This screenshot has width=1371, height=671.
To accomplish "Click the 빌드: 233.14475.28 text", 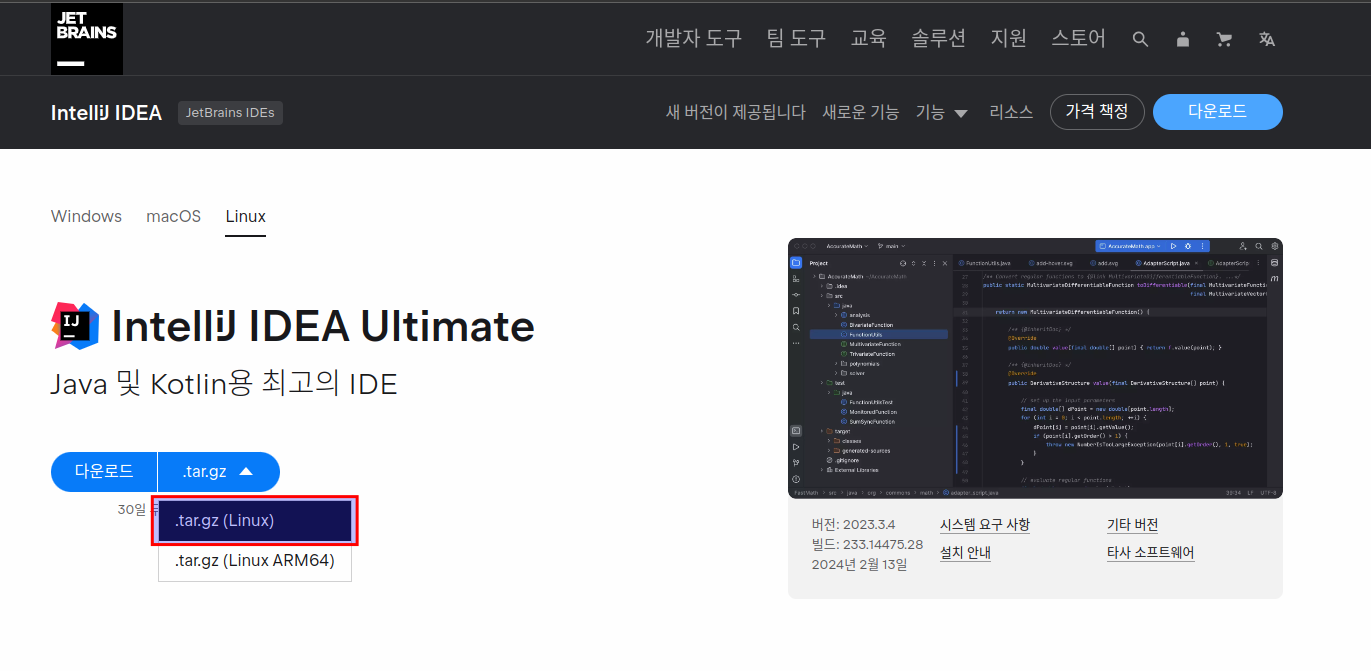I will 868,545.
